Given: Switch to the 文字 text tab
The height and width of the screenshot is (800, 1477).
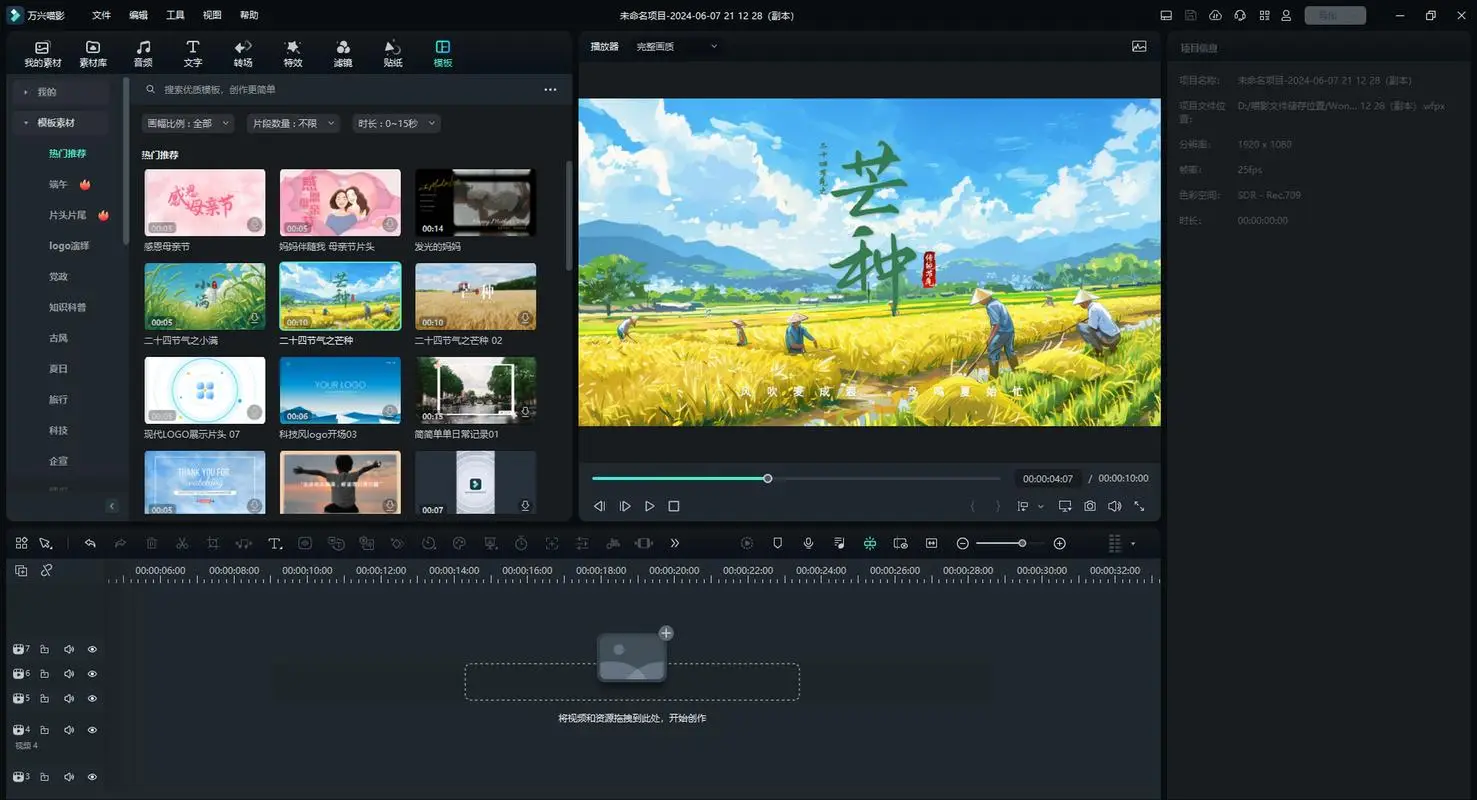Looking at the screenshot, I should (x=193, y=54).
